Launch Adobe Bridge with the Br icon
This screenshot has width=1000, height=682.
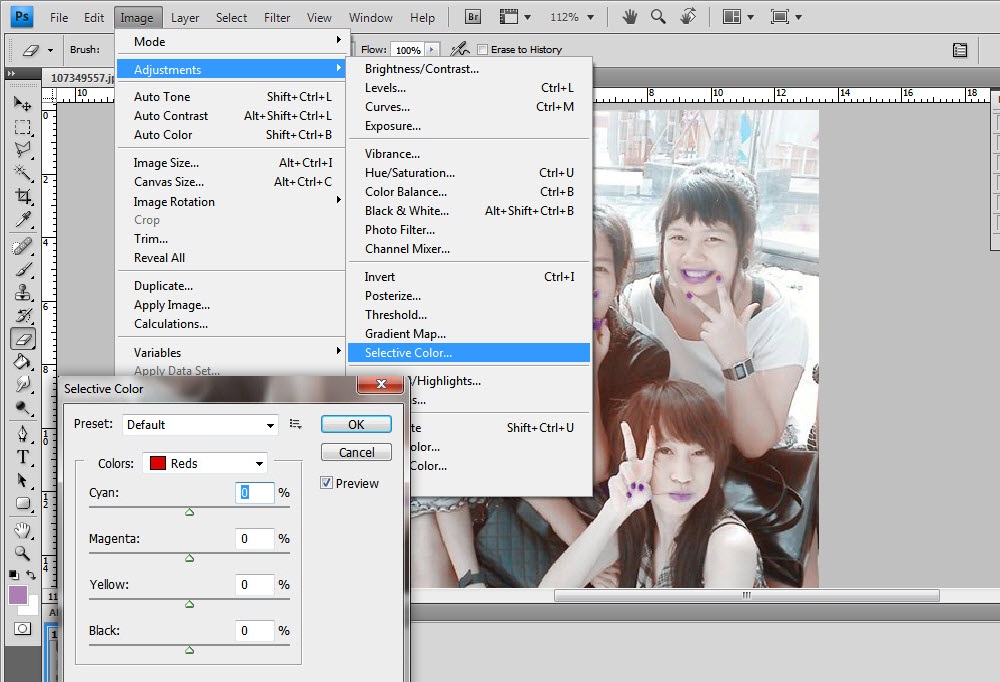[x=475, y=17]
